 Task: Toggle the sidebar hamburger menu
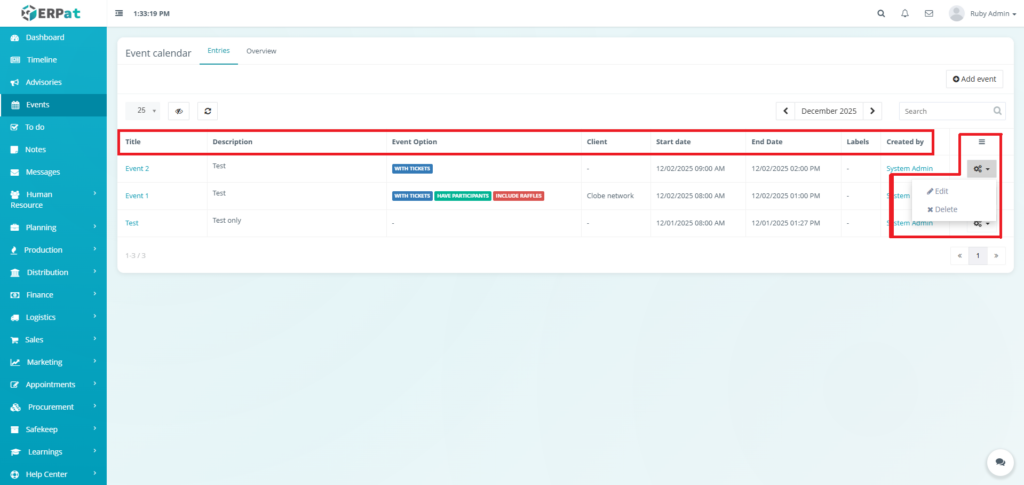(x=120, y=14)
